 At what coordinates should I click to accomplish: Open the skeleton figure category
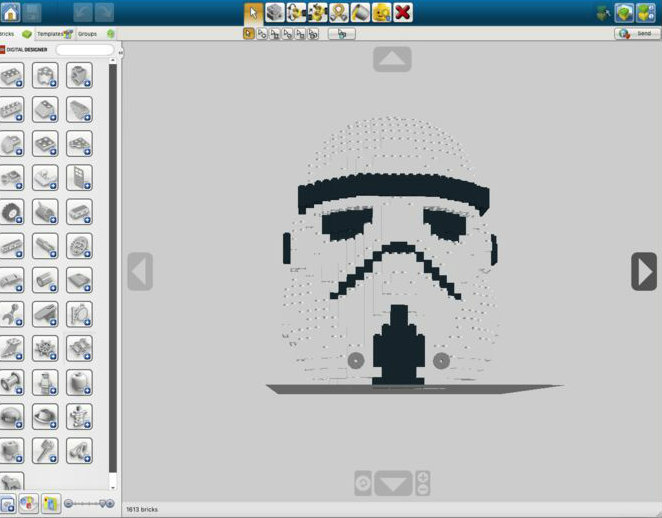pyautogui.click(x=79, y=417)
